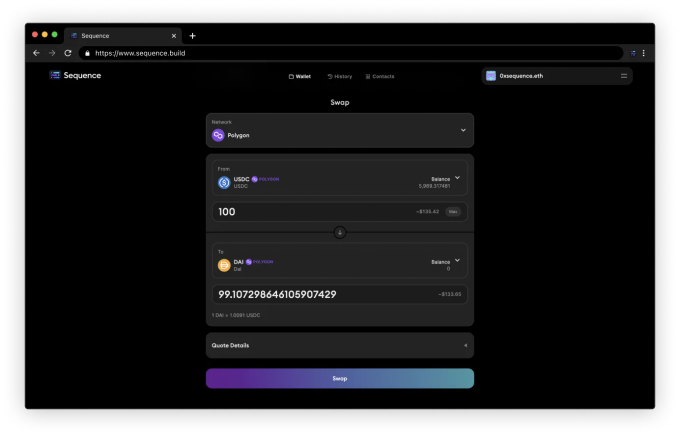Screen dimensions: 680x436
Task: Open a new browser tab
Action: 193,36
